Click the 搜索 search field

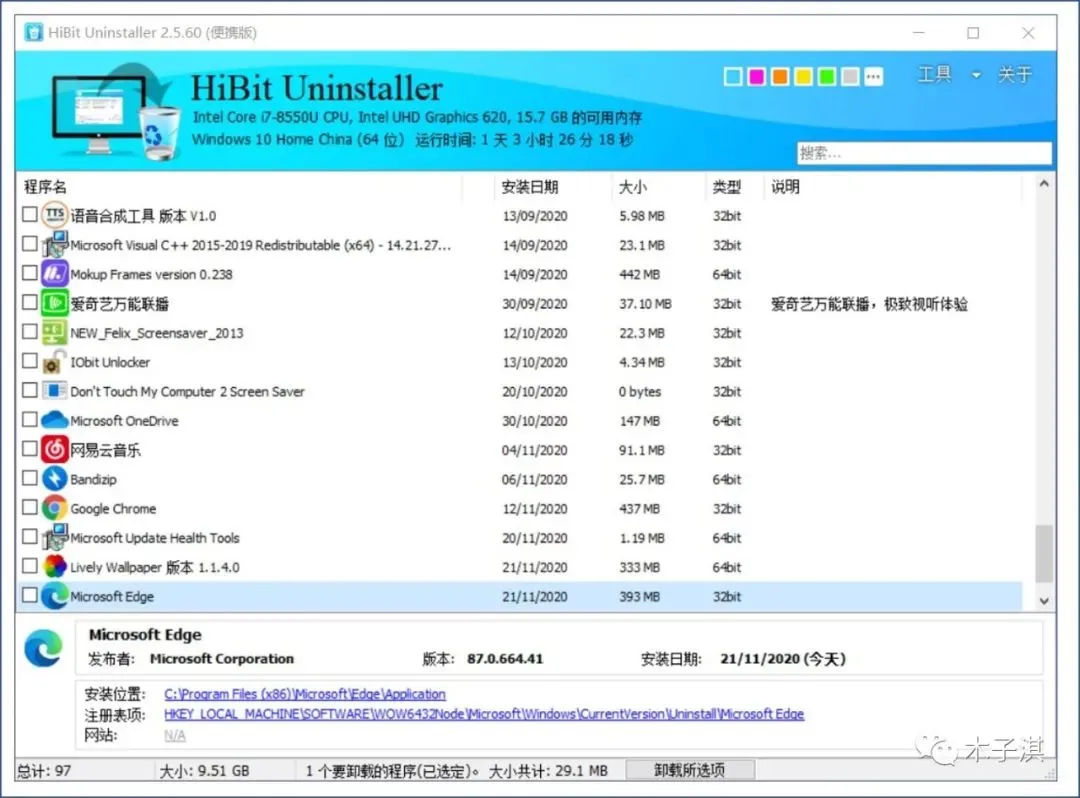(x=924, y=153)
